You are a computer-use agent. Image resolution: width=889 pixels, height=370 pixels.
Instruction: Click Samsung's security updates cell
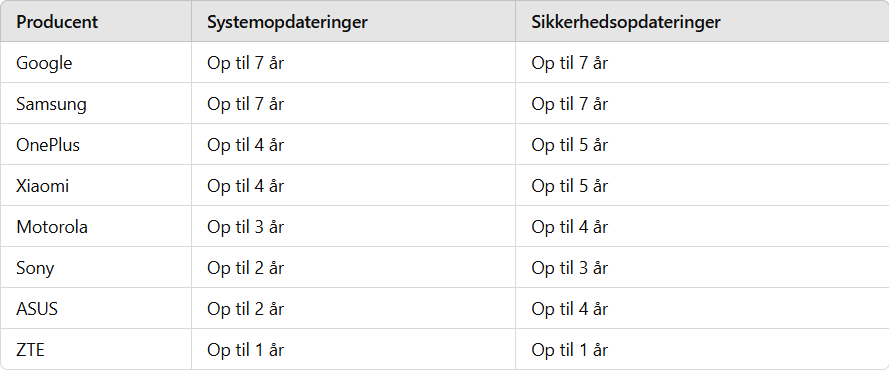point(702,104)
